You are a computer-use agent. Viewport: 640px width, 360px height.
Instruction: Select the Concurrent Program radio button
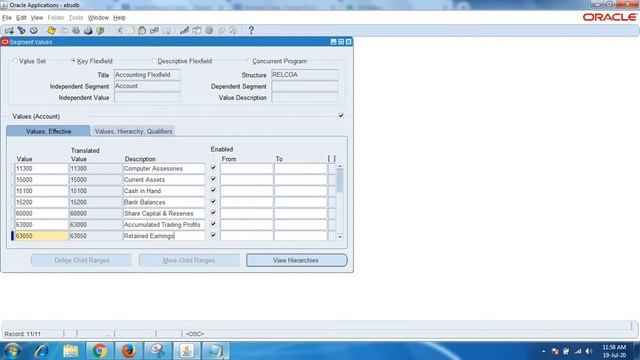(248, 61)
